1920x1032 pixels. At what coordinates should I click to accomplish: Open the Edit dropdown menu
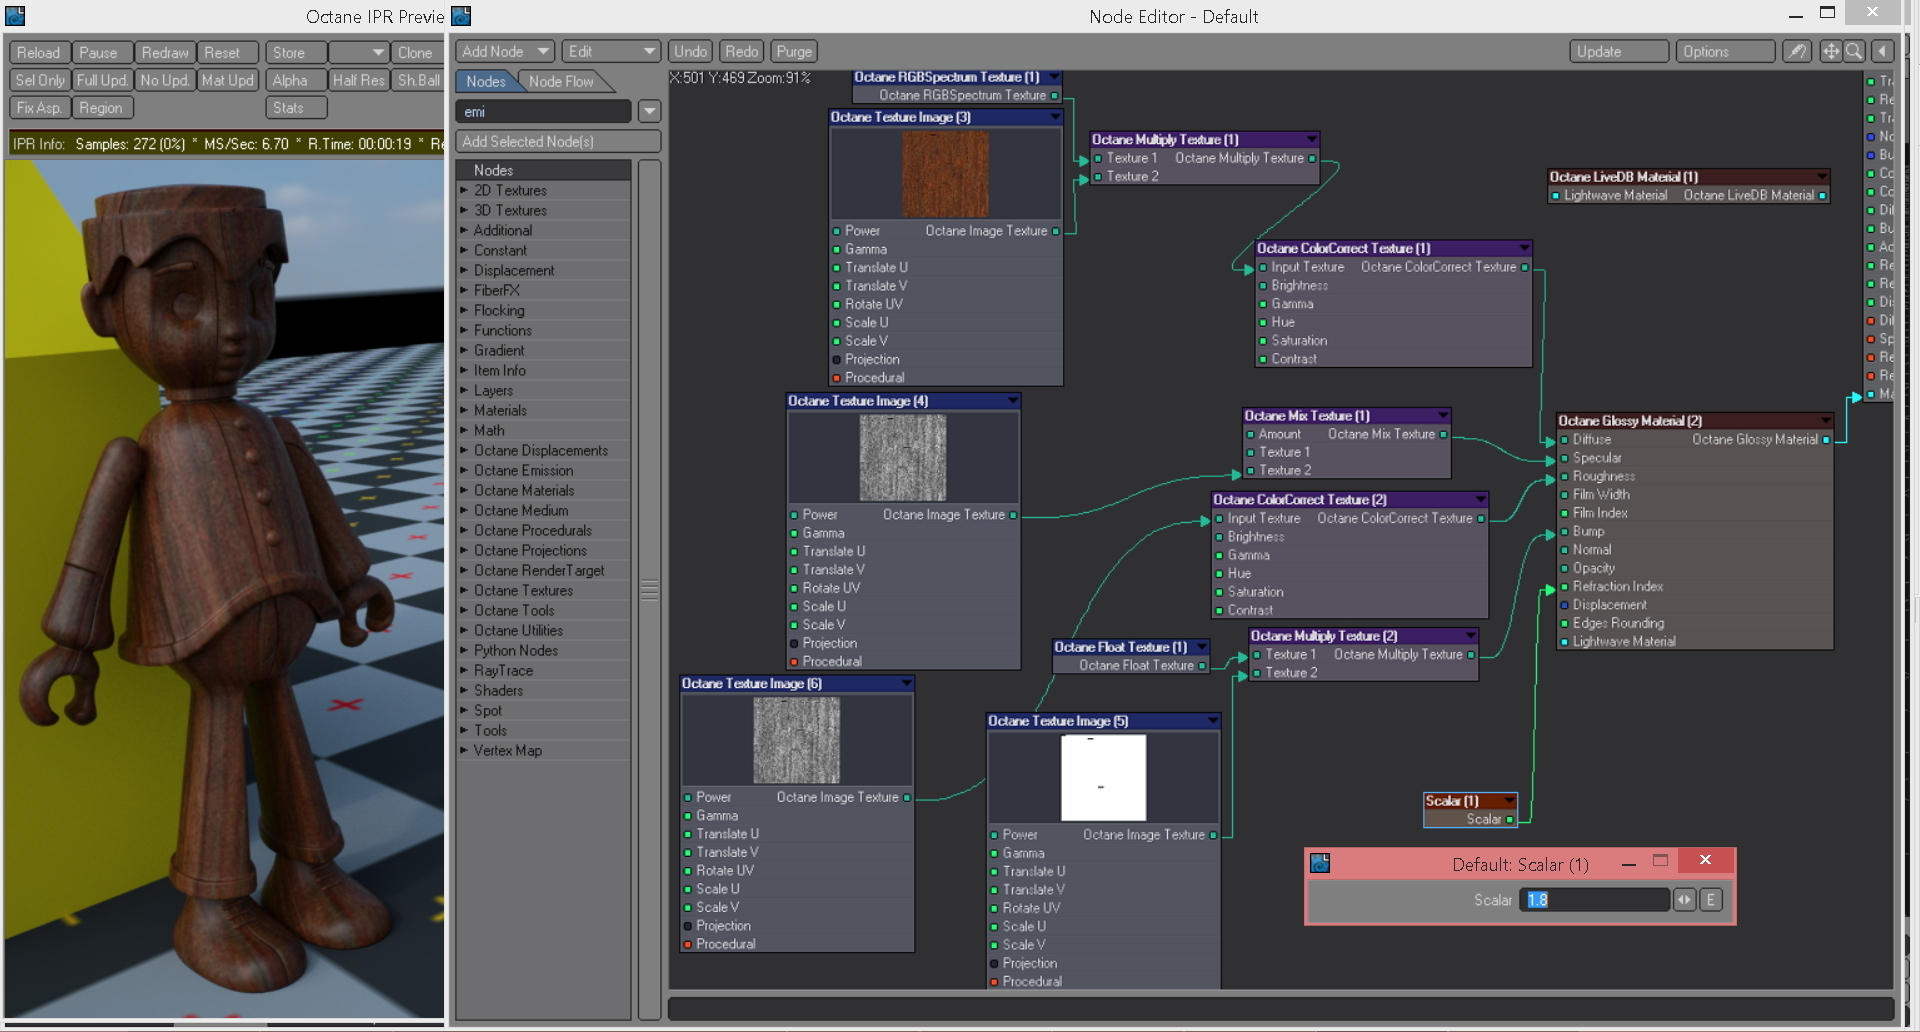click(611, 51)
